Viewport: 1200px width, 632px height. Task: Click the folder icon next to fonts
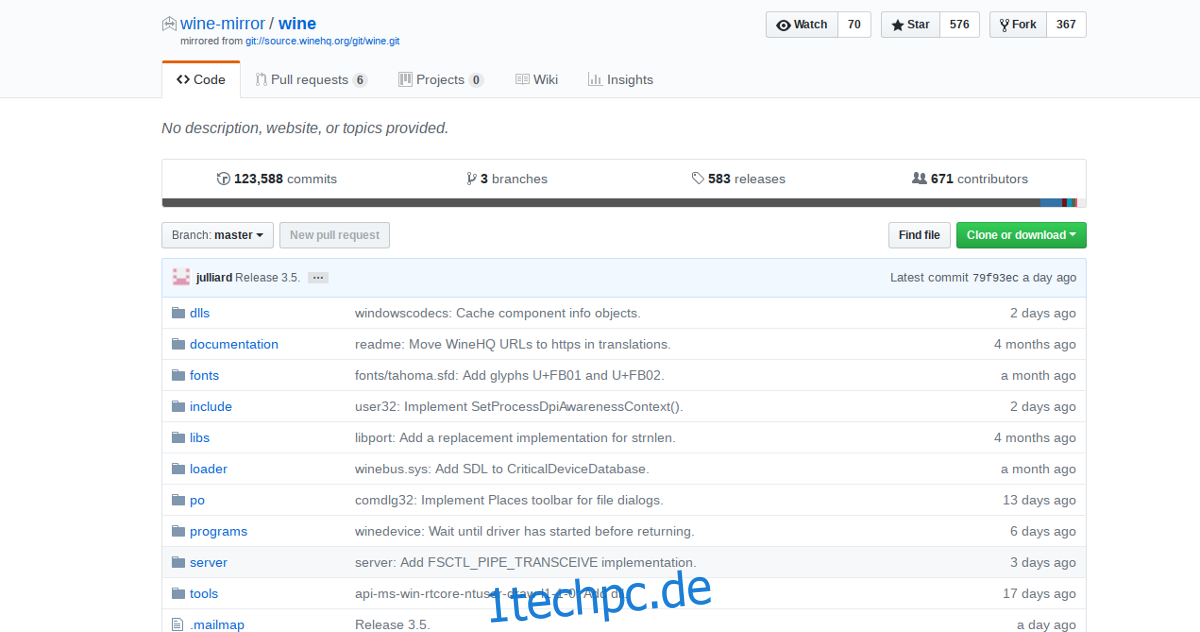pyautogui.click(x=178, y=375)
